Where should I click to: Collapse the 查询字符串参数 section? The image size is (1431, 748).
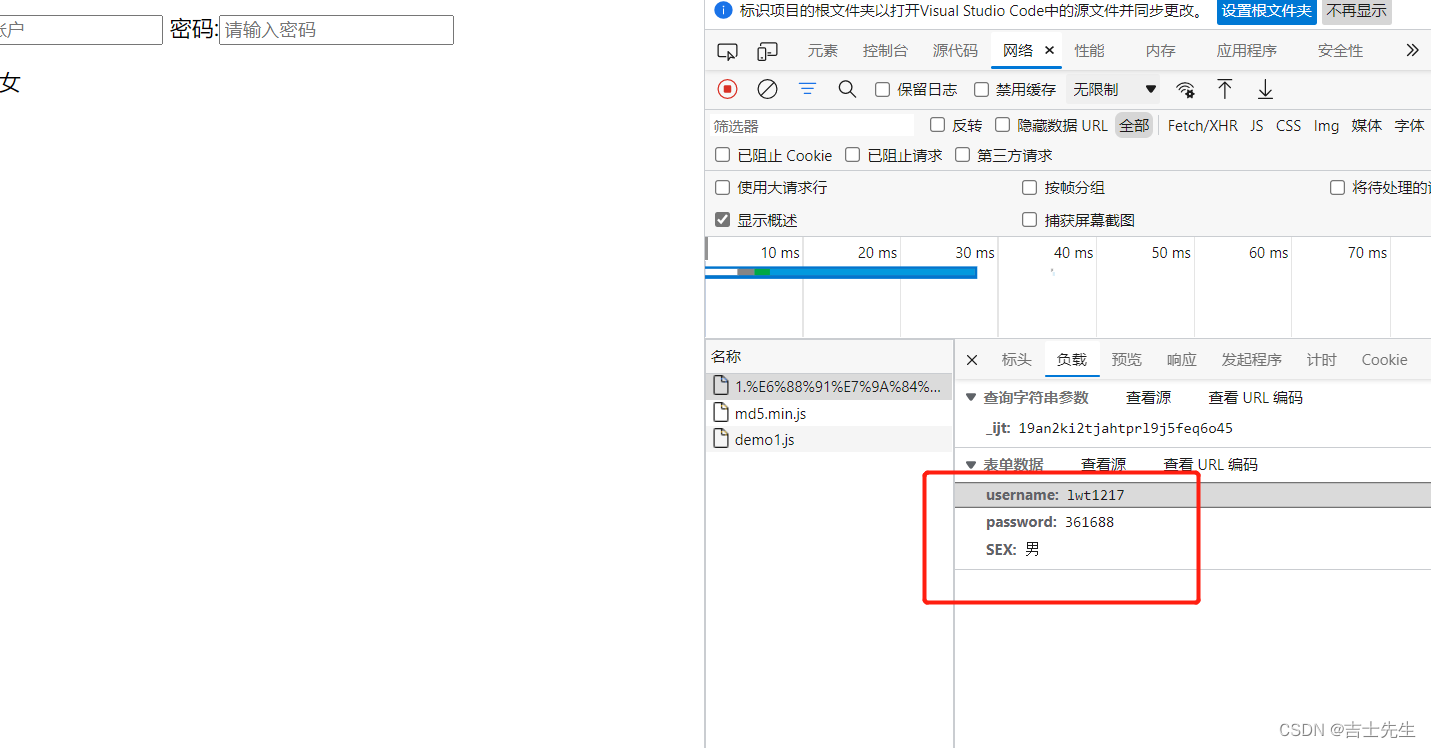tap(971, 397)
